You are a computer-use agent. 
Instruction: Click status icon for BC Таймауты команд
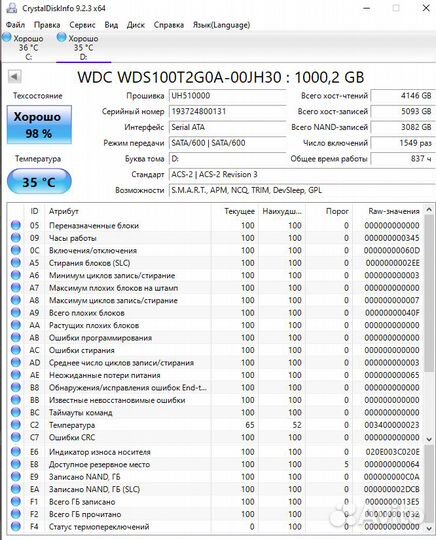pos(15,412)
